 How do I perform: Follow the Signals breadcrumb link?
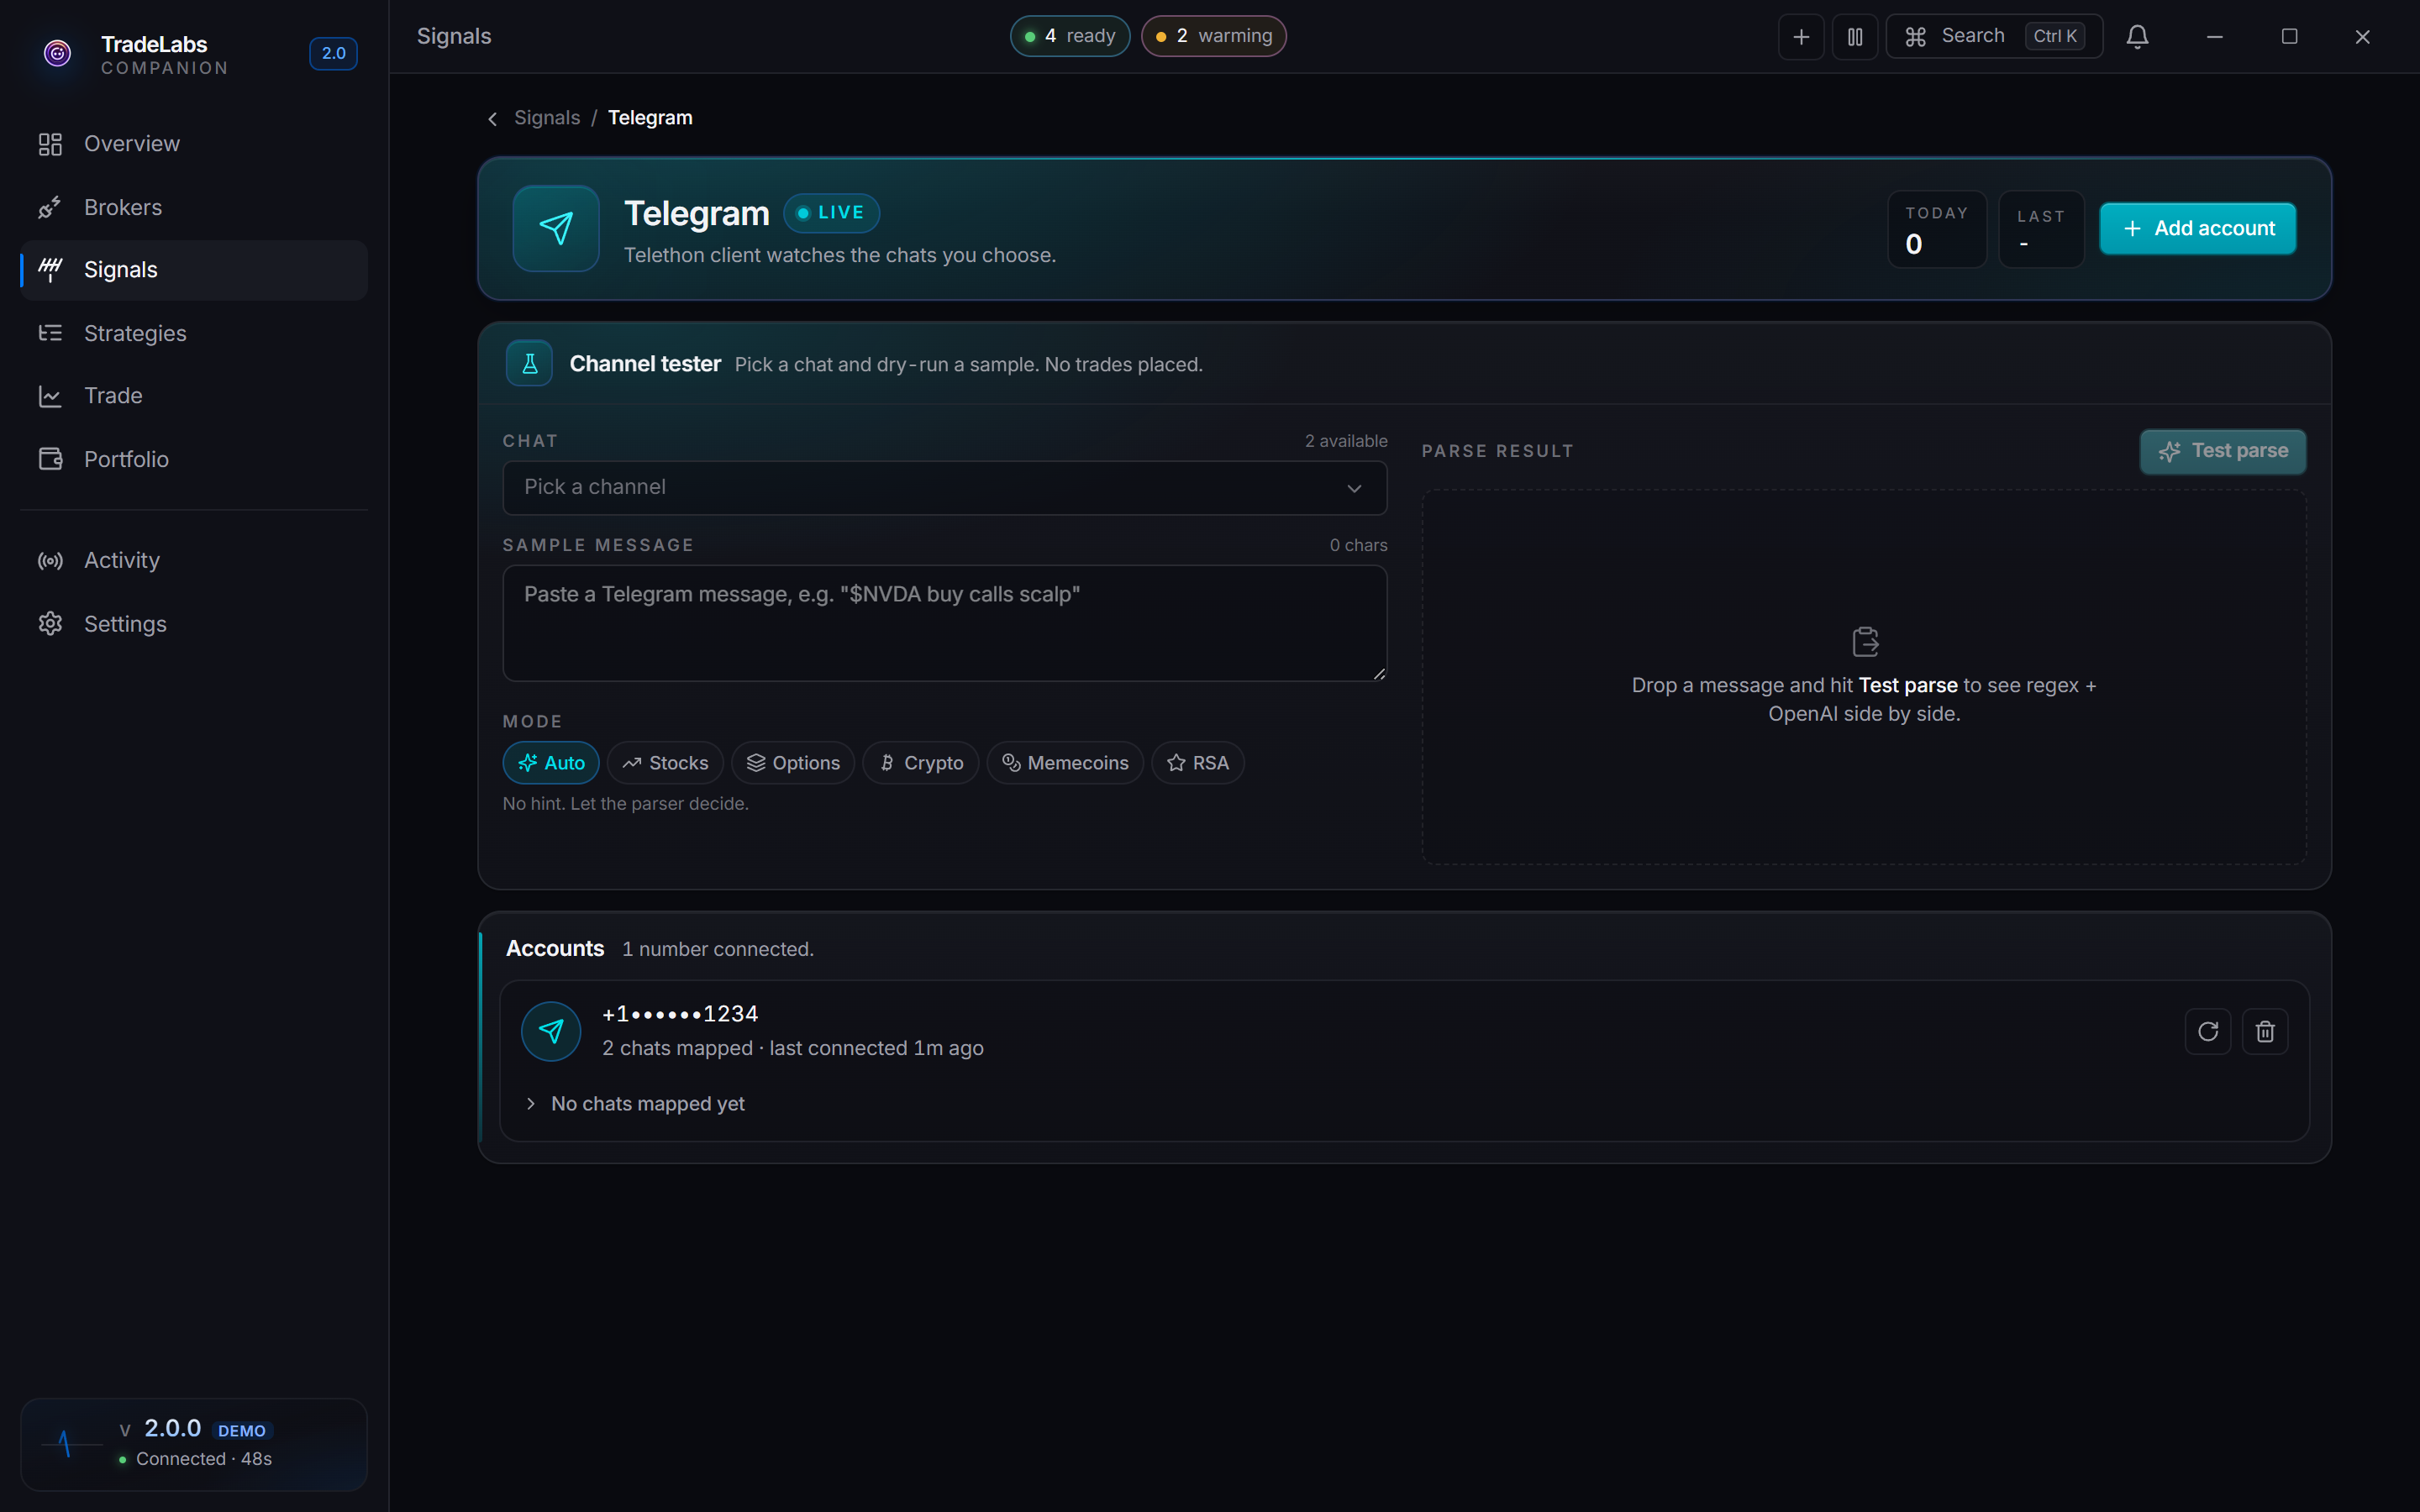click(547, 118)
